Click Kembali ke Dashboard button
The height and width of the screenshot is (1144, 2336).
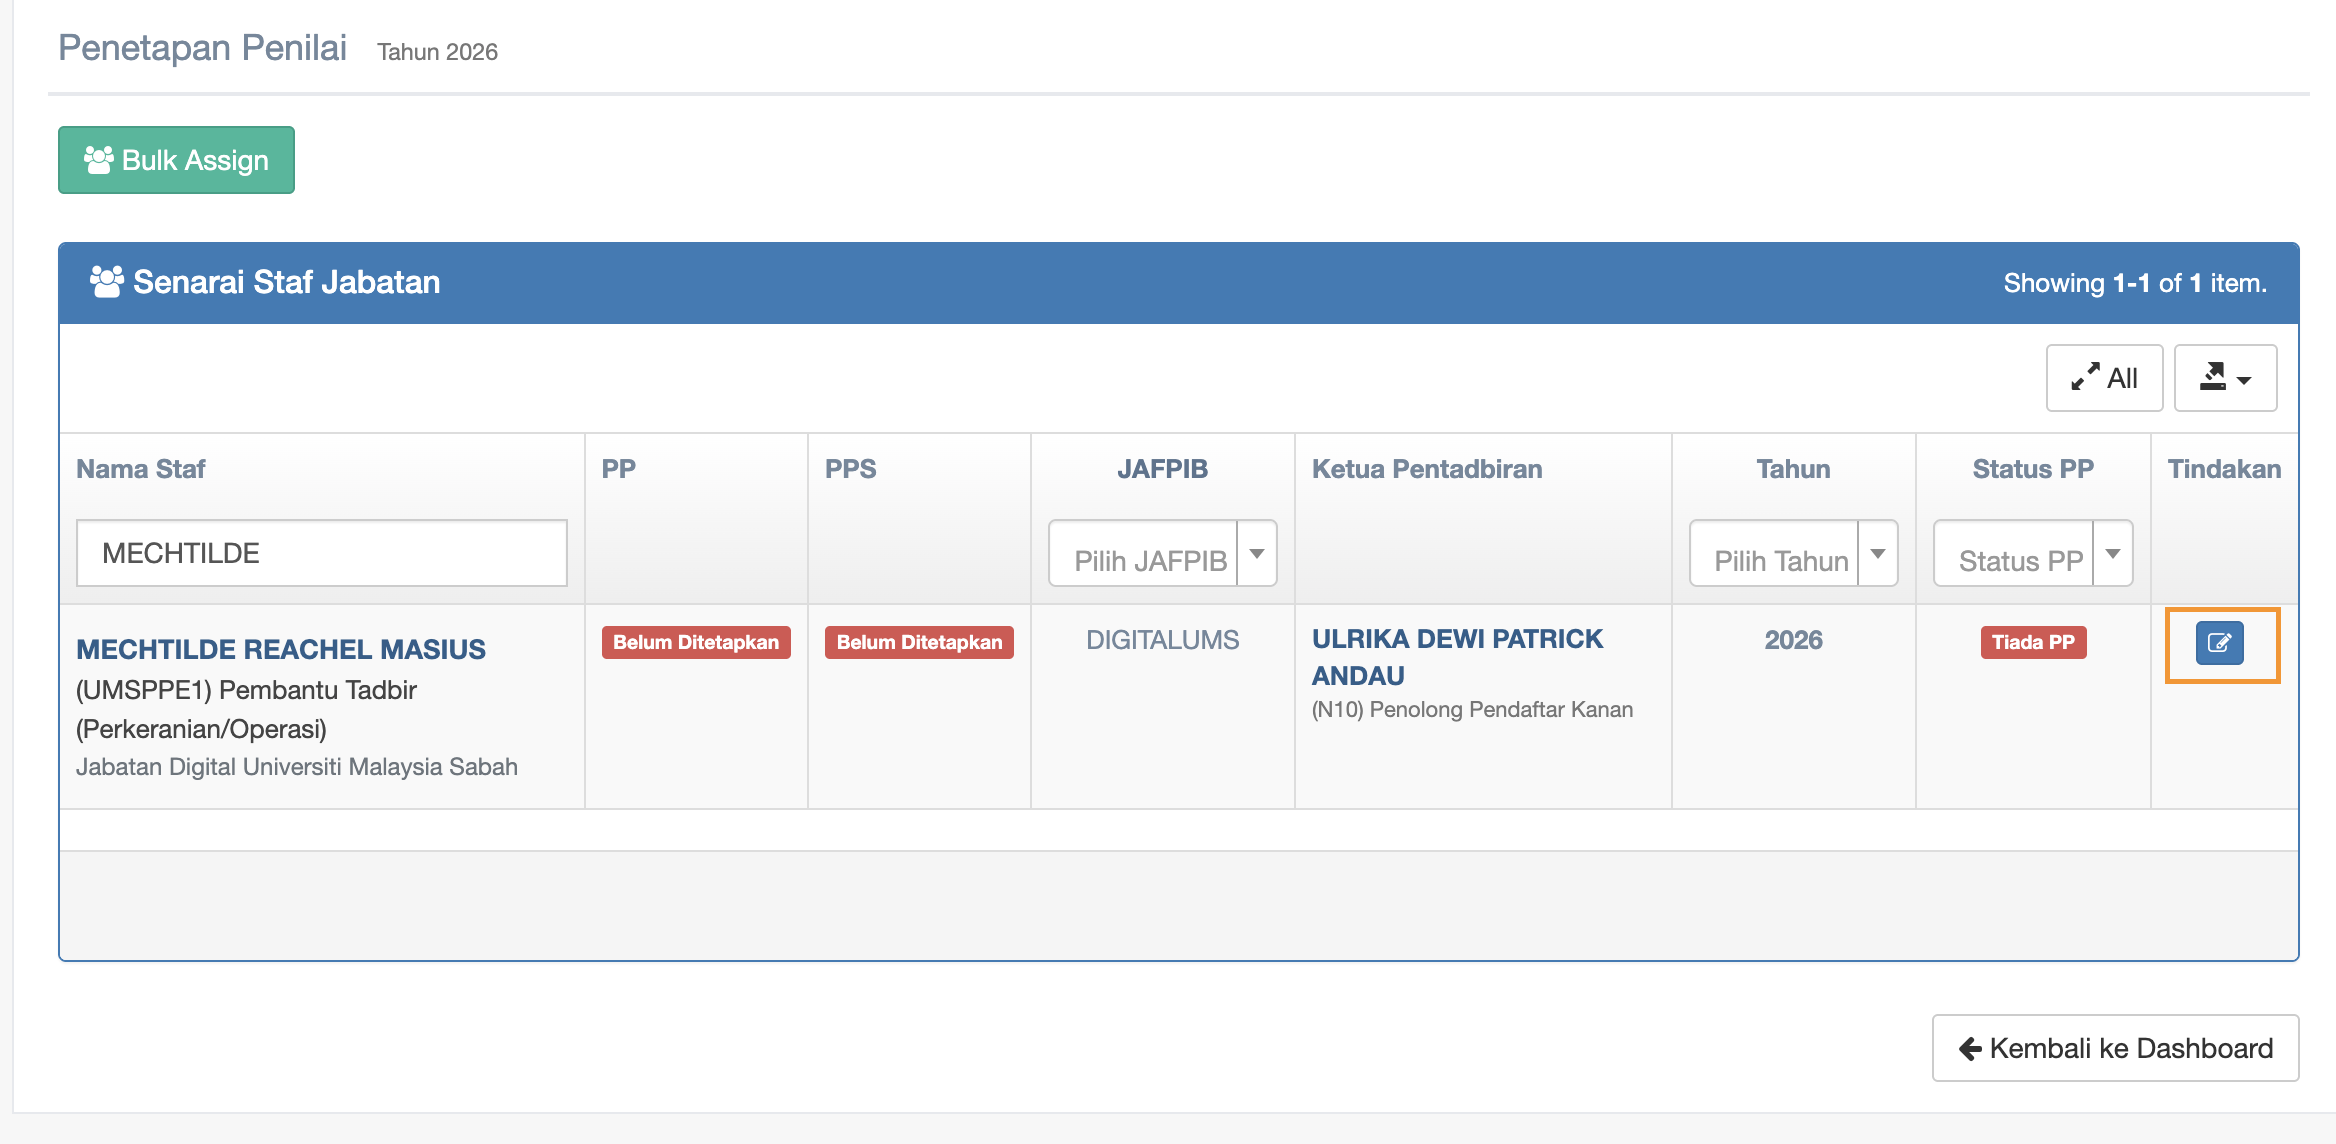coord(2115,1048)
